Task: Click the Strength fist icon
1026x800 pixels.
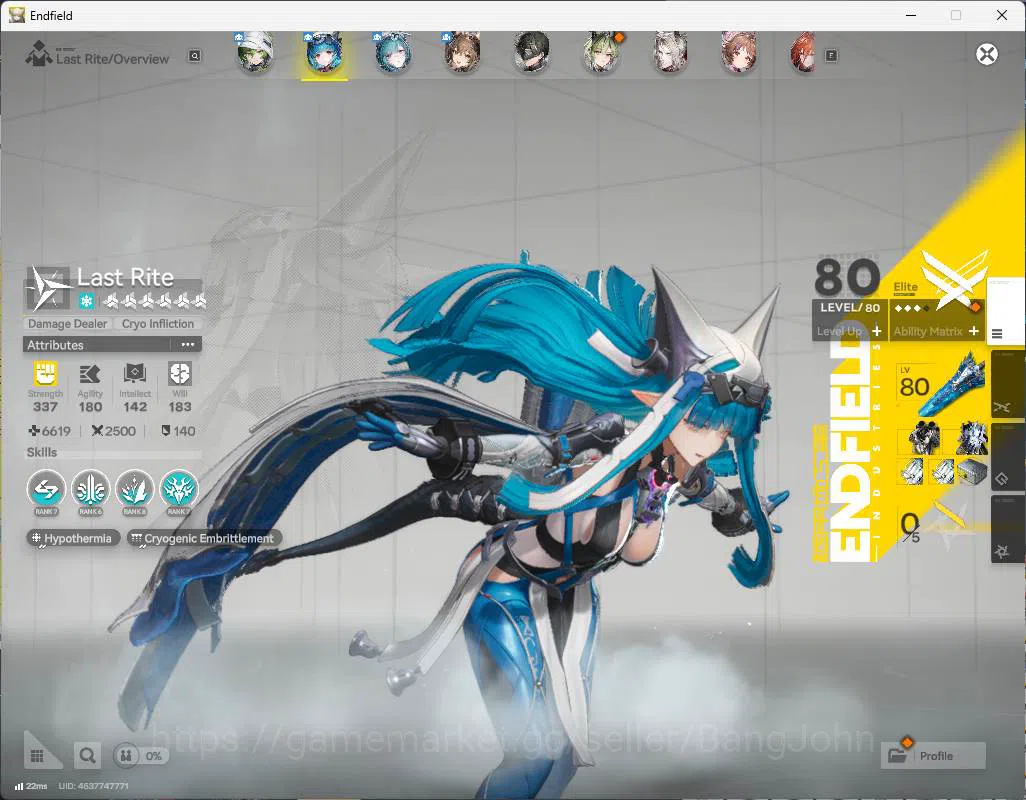Action: 45,374
